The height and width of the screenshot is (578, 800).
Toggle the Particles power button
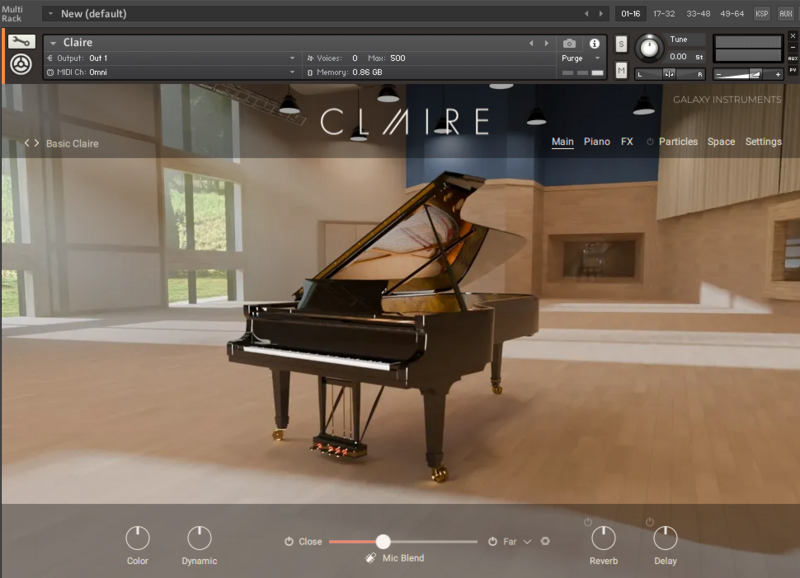pos(650,142)
